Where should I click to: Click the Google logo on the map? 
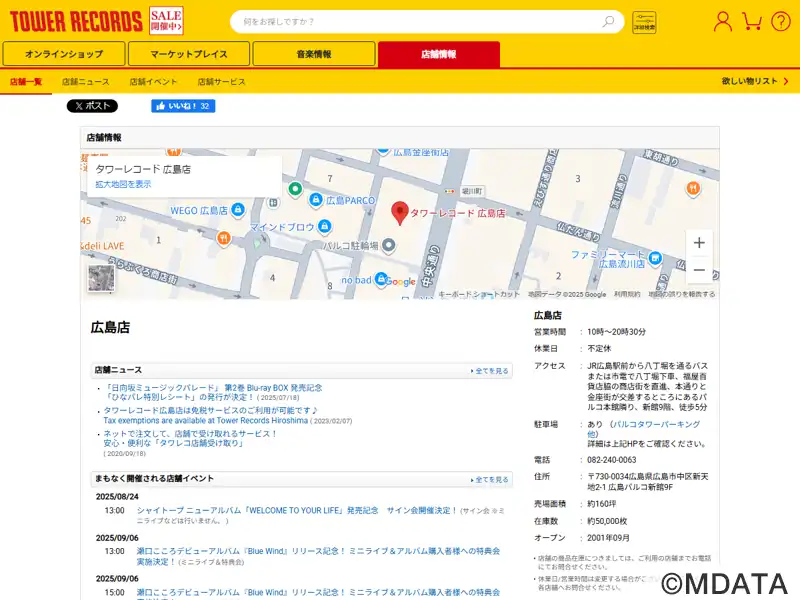[401, 281]
